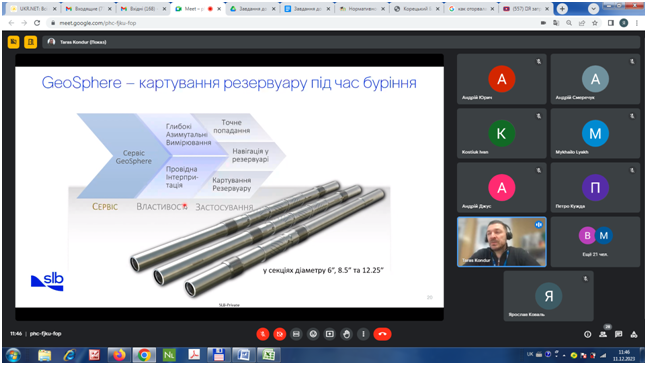Viewport: 647px width, 365px height.
Task: Open the Activities shapes icon
Action: [634, 334]
